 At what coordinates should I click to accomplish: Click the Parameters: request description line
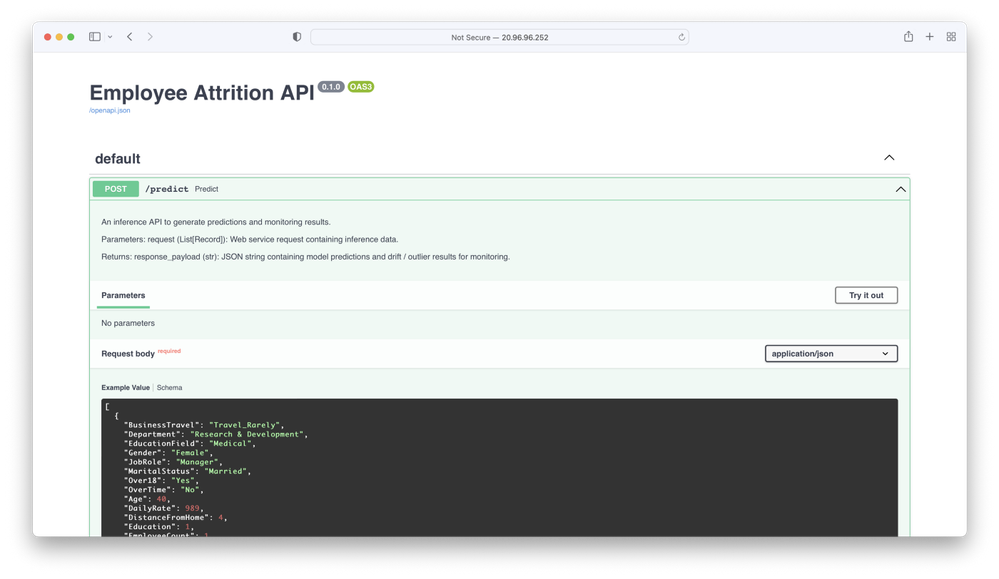click(x=250, y=239)
